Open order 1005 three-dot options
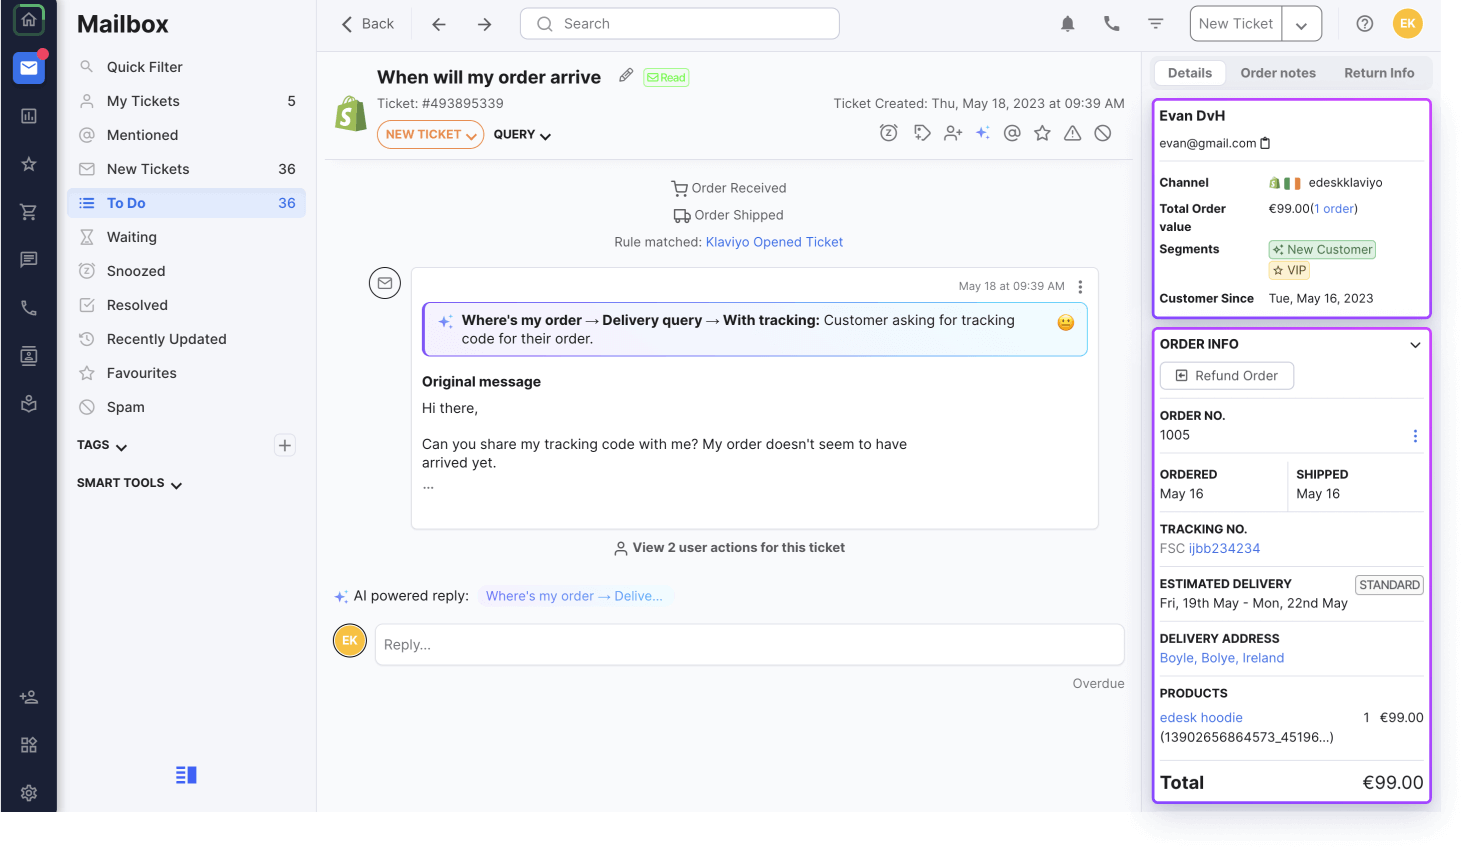This screenshot has height=854, width=1469. [x=1415, y=436]
